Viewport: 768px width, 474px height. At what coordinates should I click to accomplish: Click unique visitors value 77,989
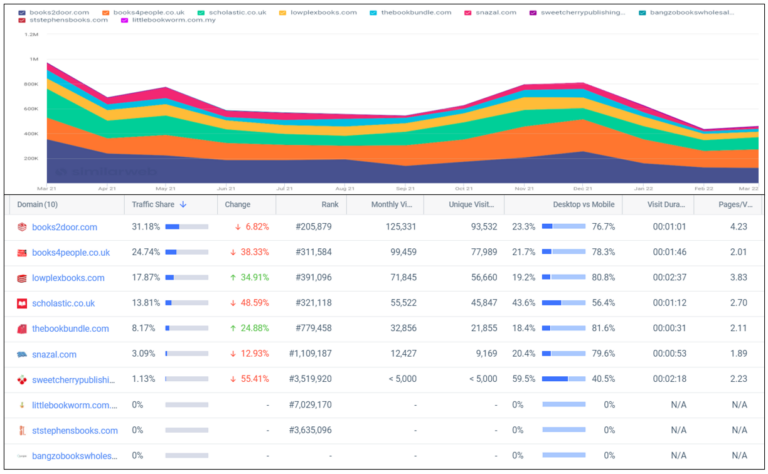[484, 252]
